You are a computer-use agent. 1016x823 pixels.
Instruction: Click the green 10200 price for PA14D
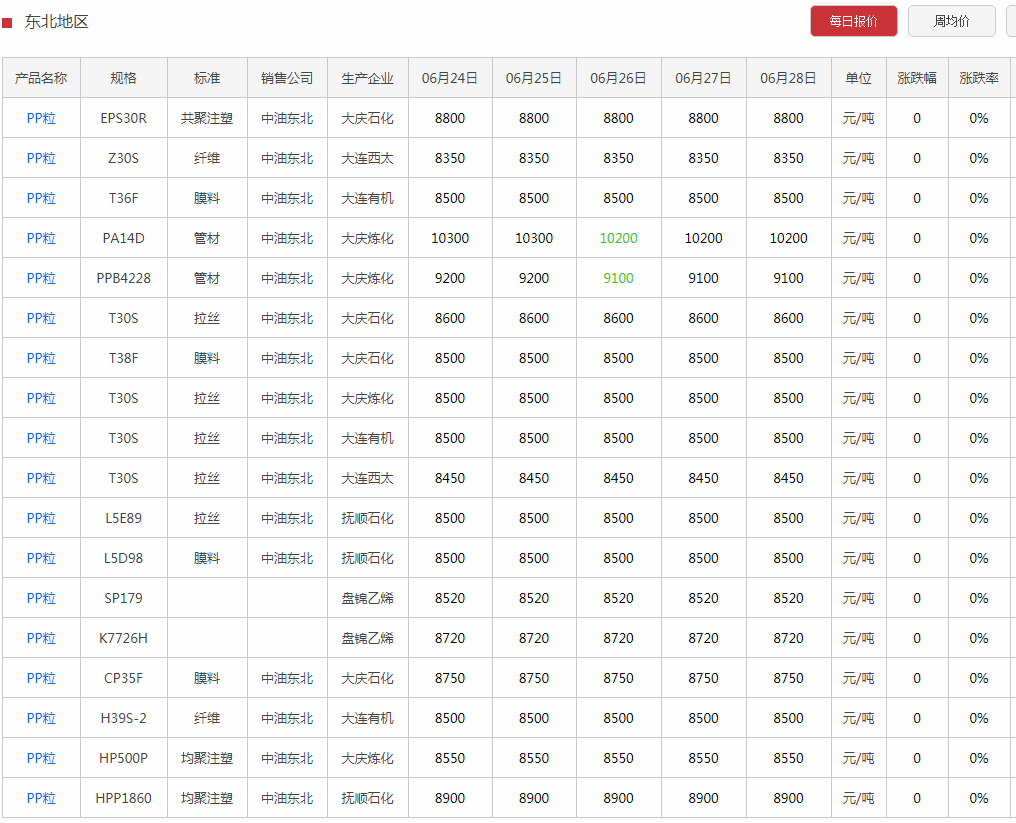pos(618,238)
